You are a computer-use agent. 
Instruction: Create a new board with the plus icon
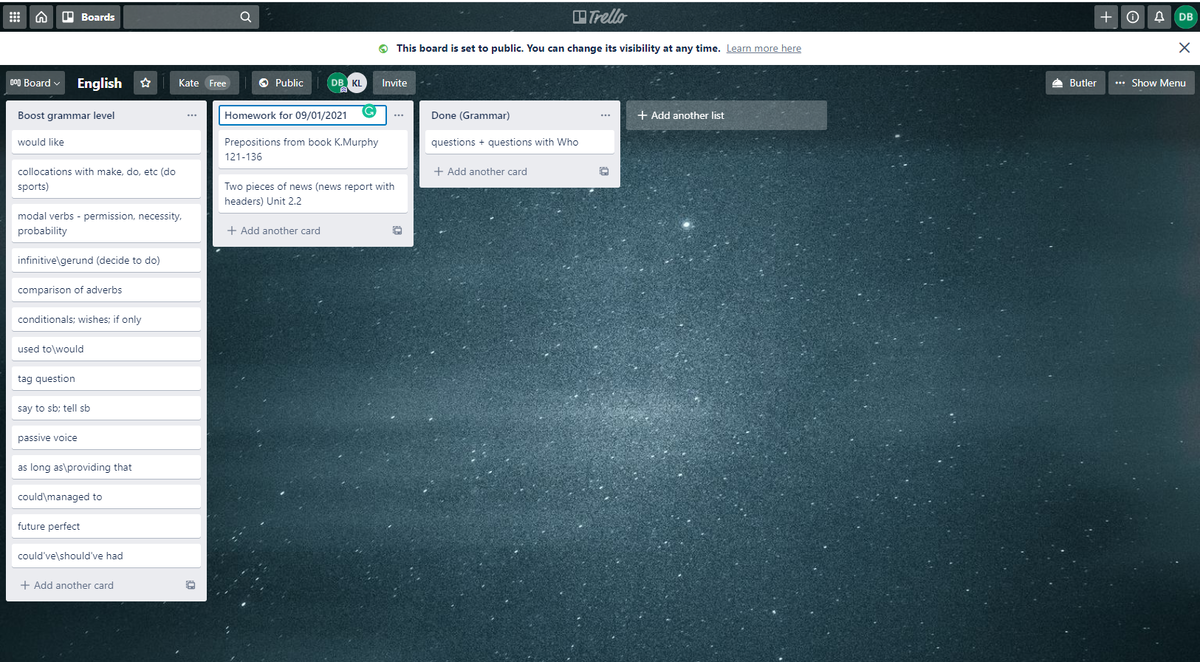click(1106, 16)
